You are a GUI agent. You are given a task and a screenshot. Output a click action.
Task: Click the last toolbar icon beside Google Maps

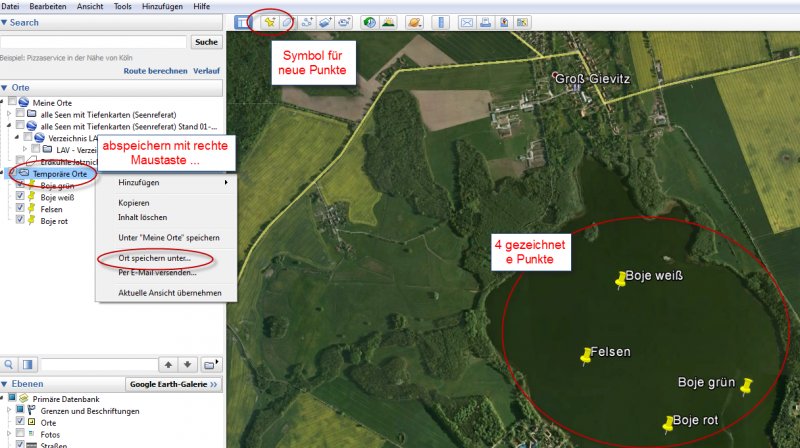click(522, 22)
